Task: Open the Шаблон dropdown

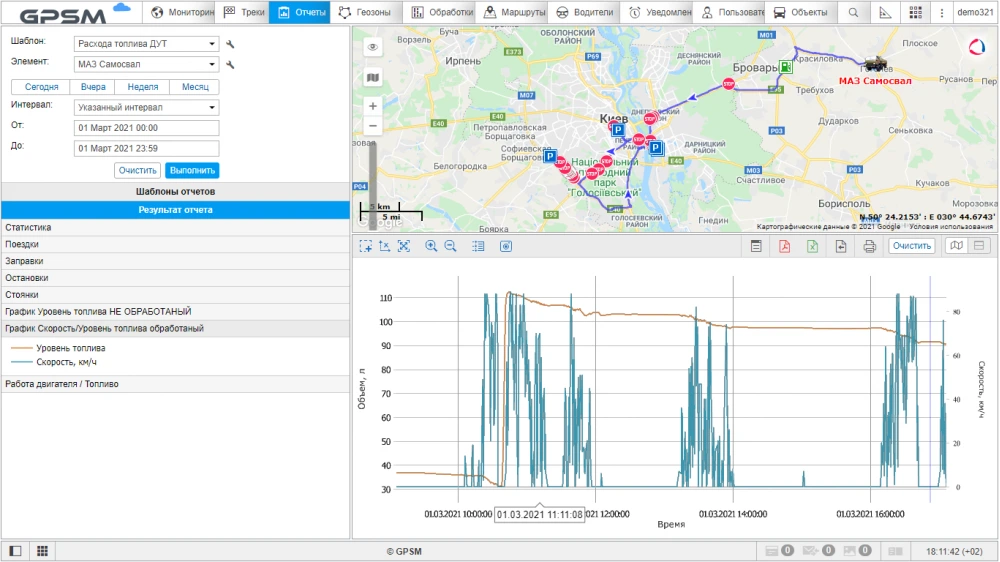Action: (147, 44)
